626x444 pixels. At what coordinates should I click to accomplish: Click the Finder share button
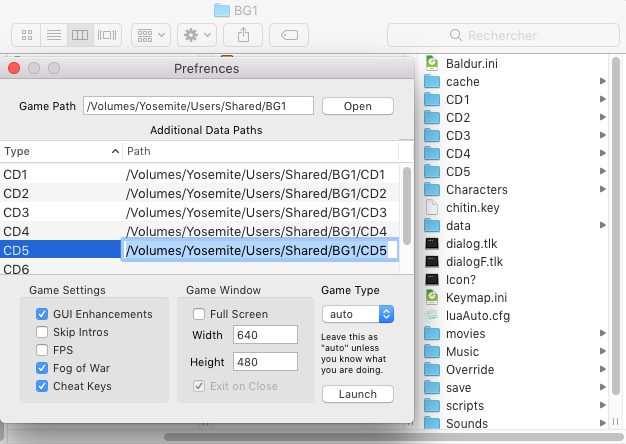tap(243, 35)
